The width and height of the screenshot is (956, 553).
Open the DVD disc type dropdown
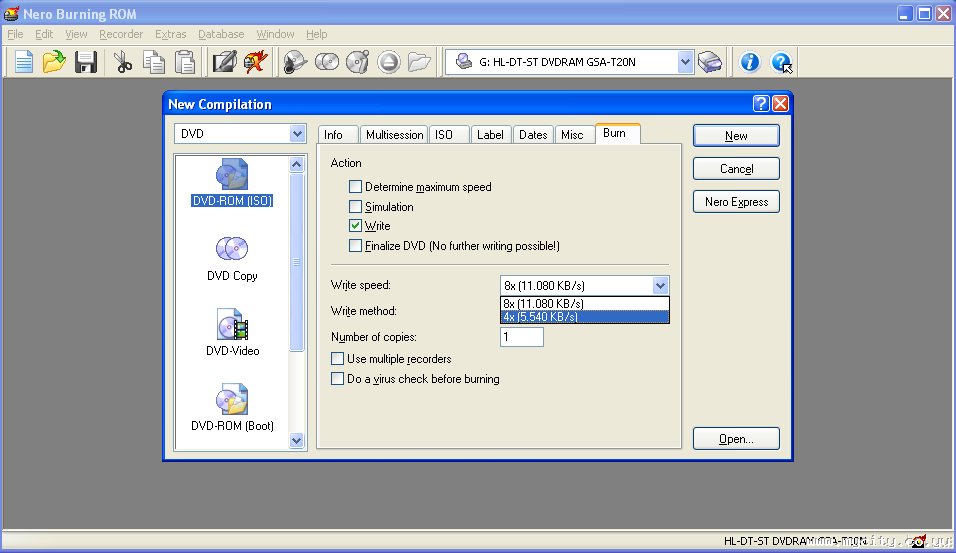click(297, 134)
